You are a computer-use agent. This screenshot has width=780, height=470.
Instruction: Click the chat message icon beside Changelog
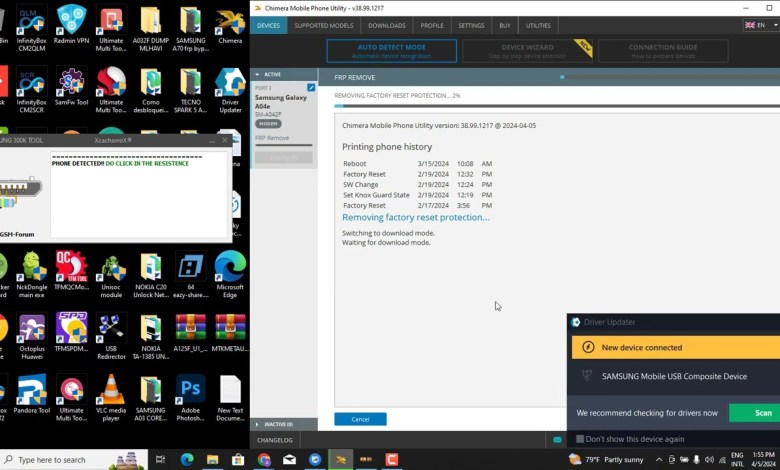[557, 440]
